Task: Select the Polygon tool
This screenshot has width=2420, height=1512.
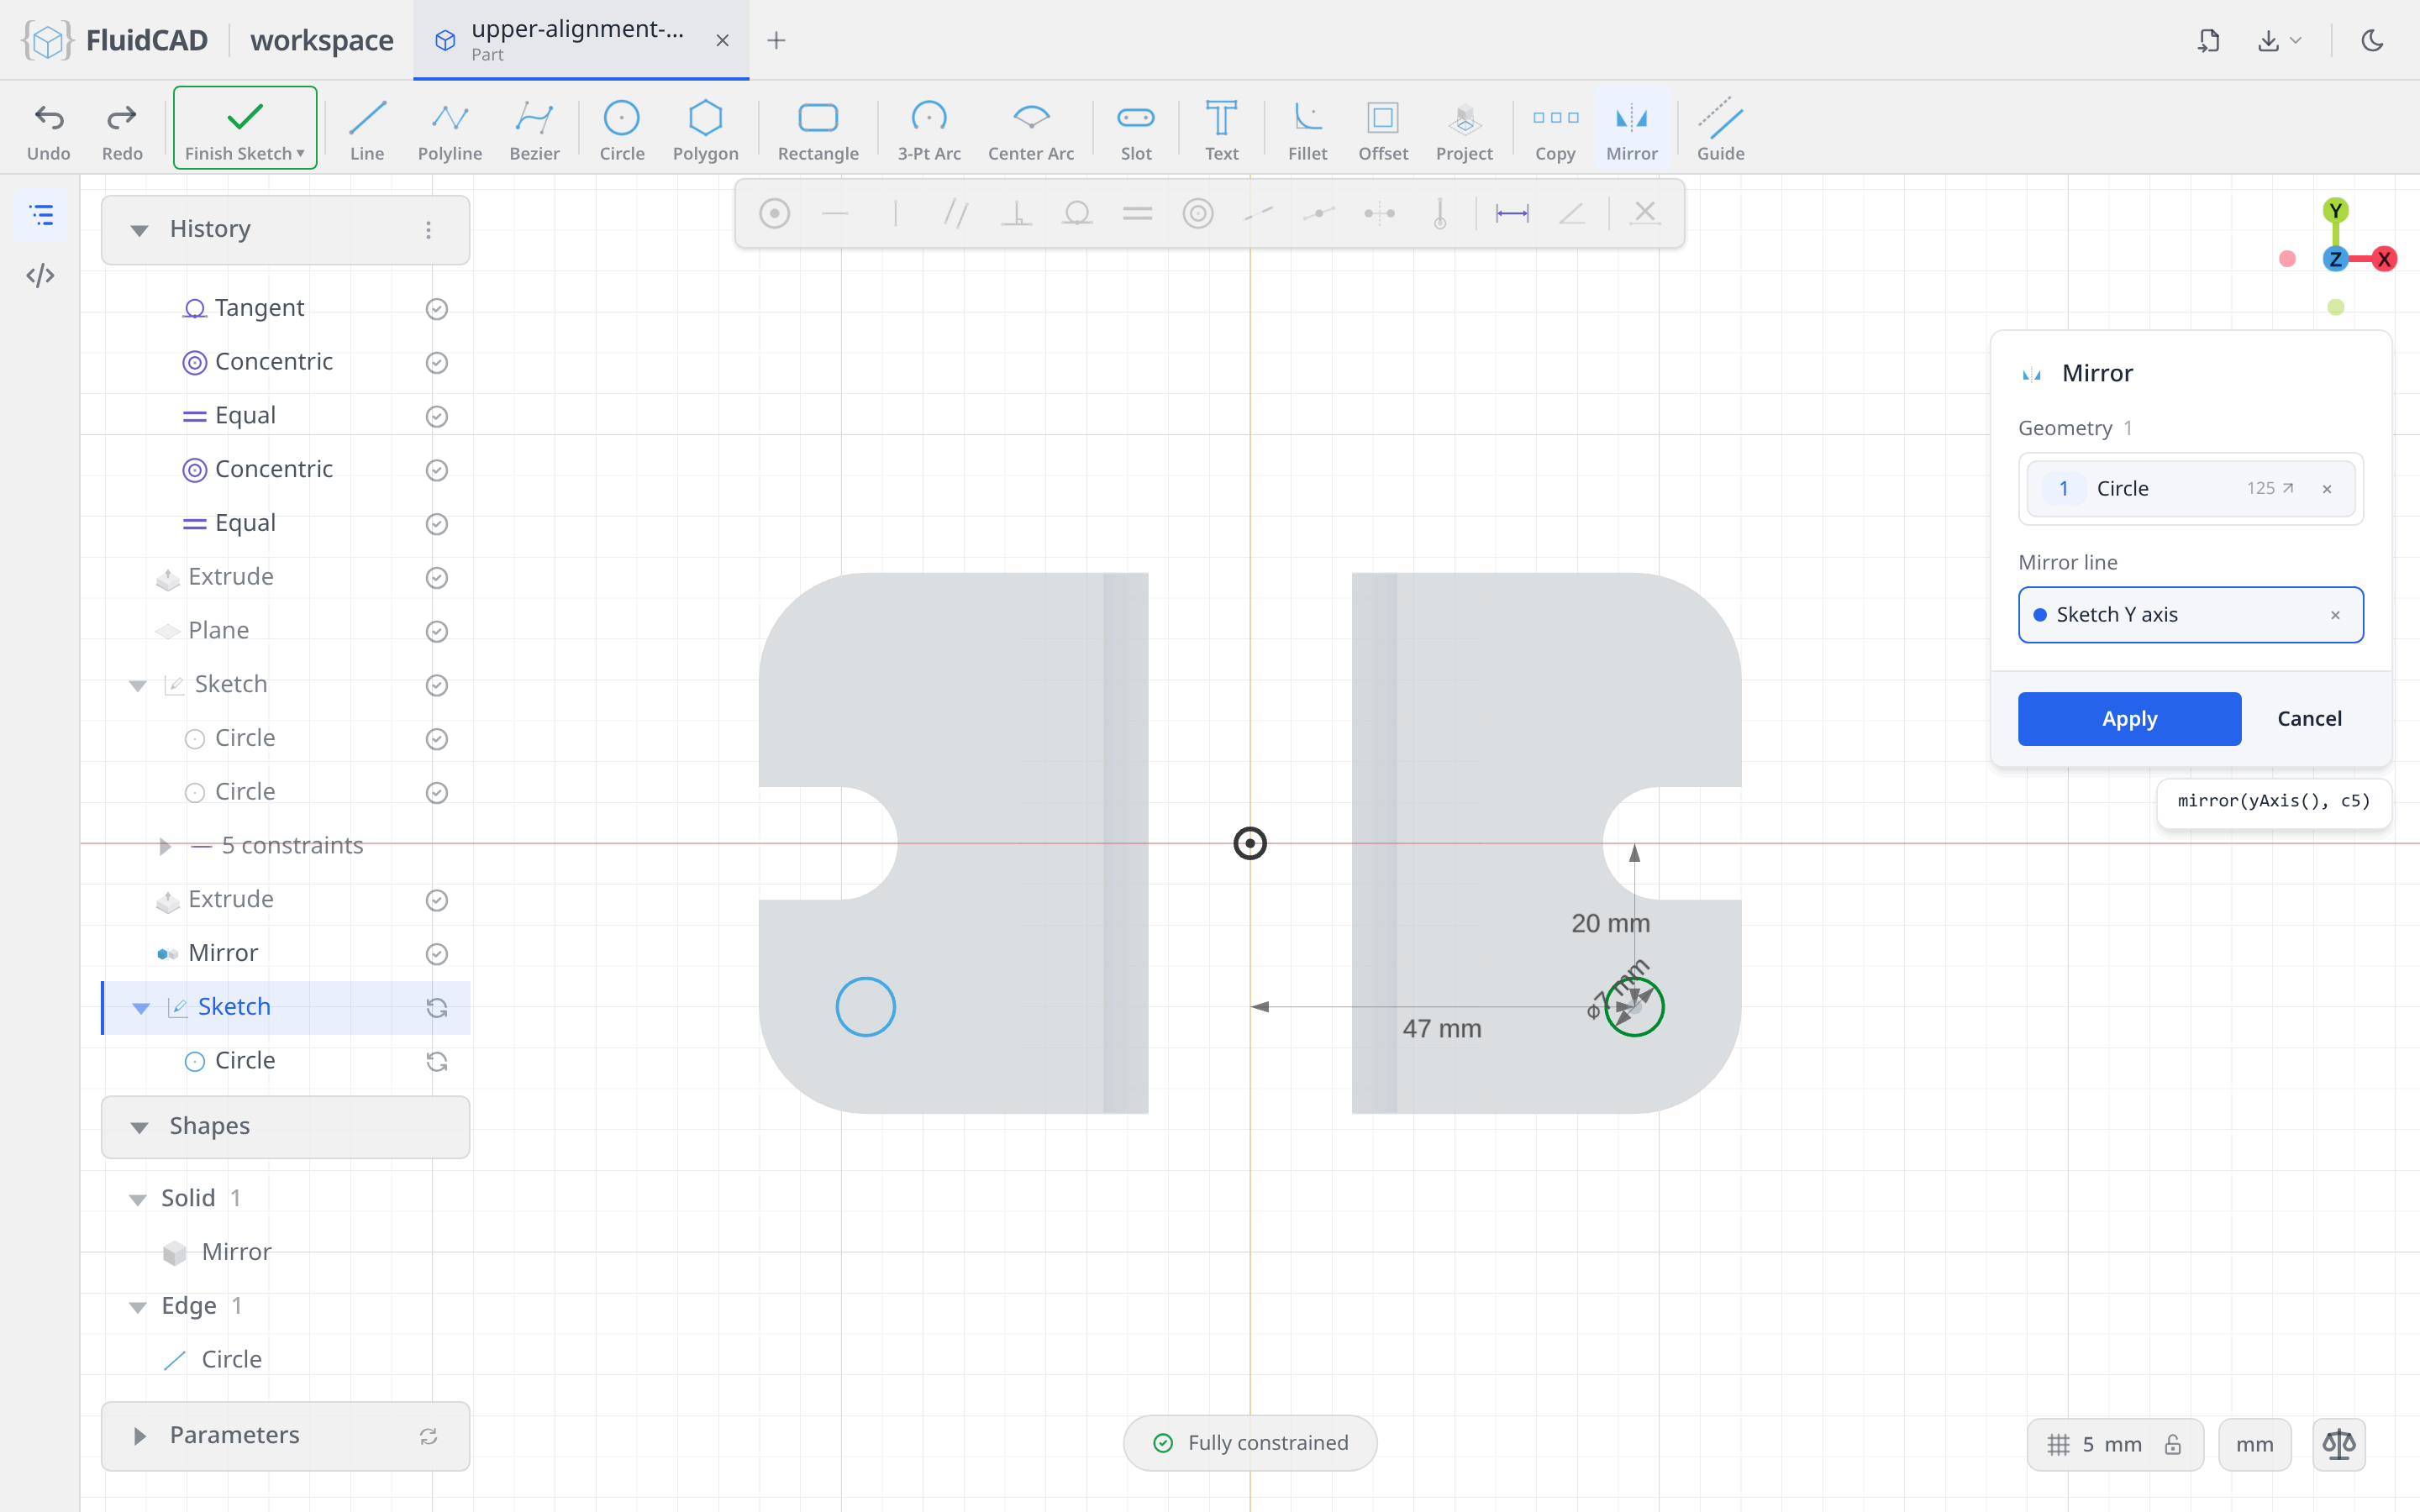Action: (705, 130)
